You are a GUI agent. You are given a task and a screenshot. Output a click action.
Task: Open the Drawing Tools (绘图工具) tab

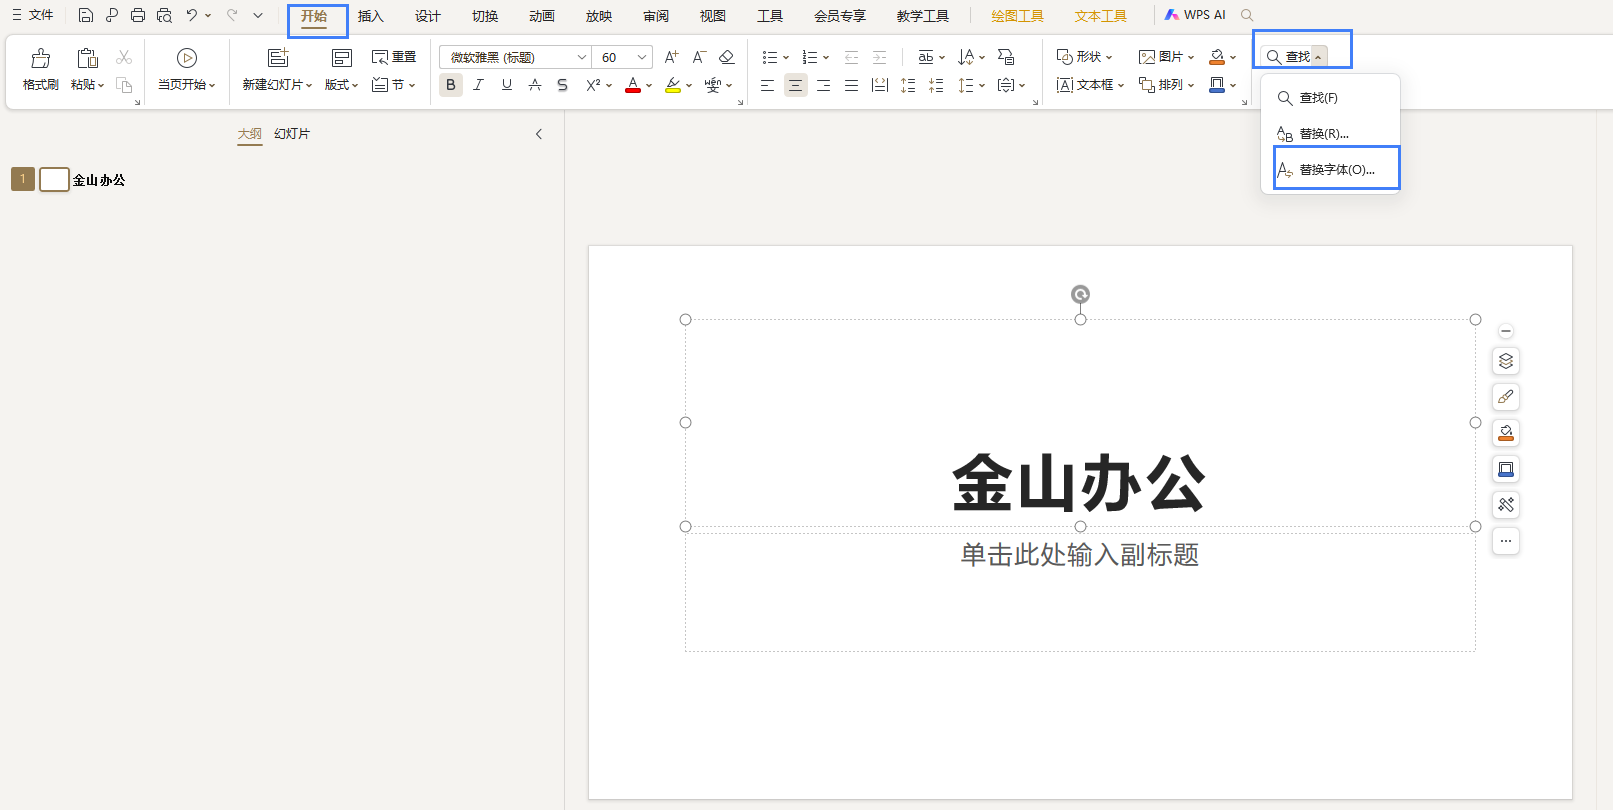tap(1018, 16)
